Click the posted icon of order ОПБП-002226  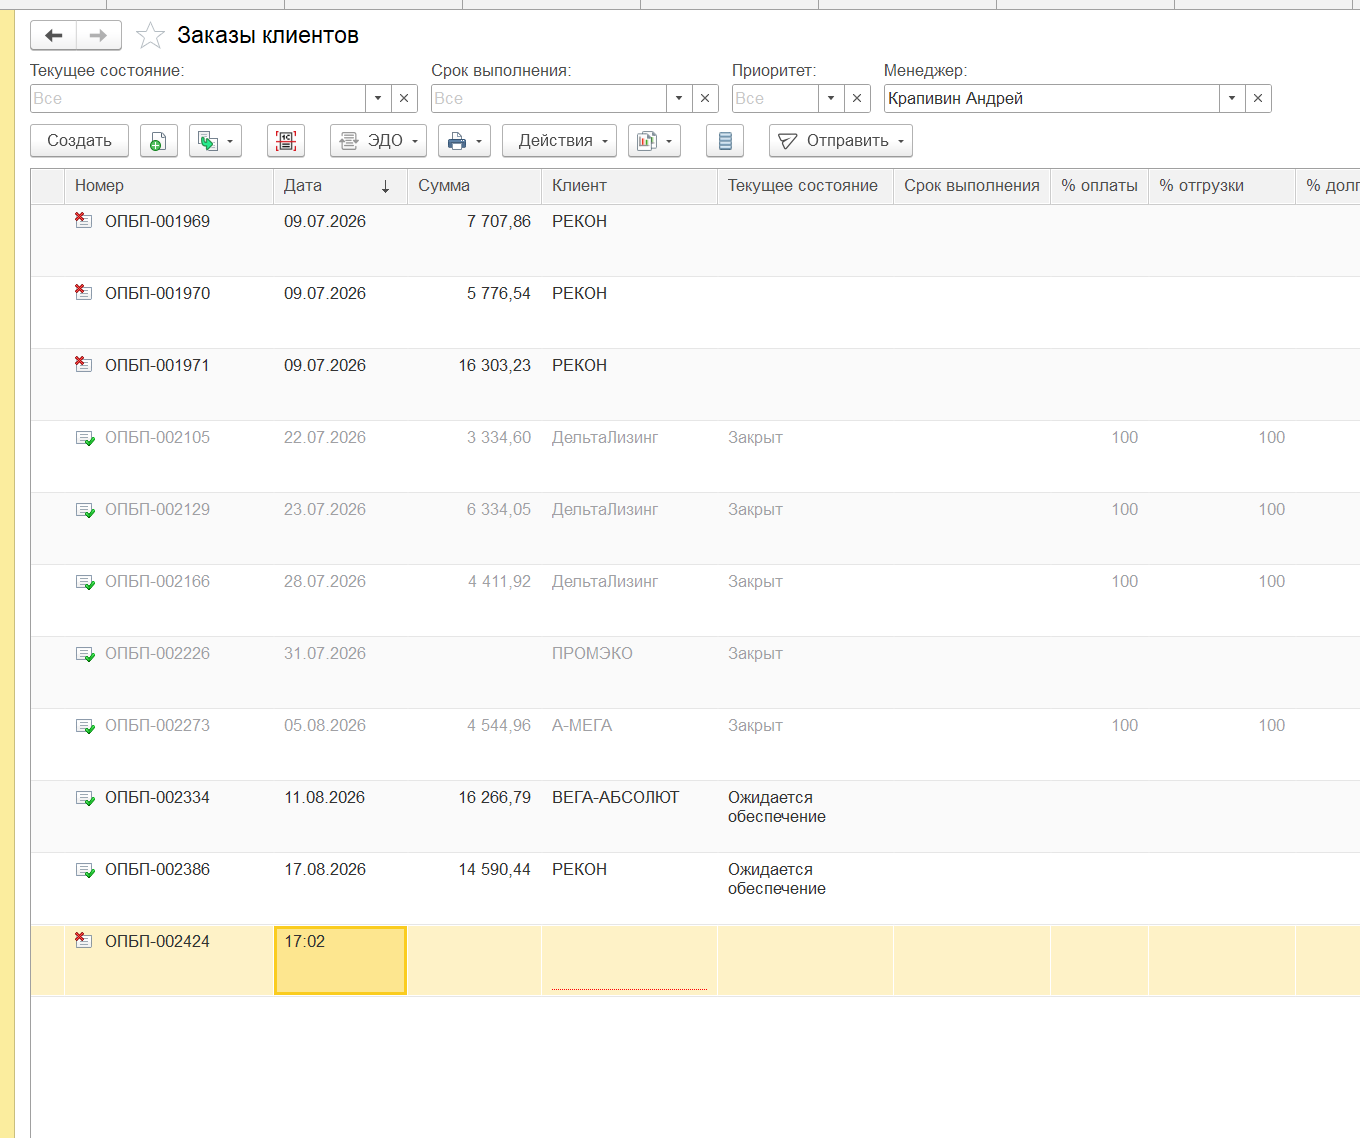pos(85,654)
